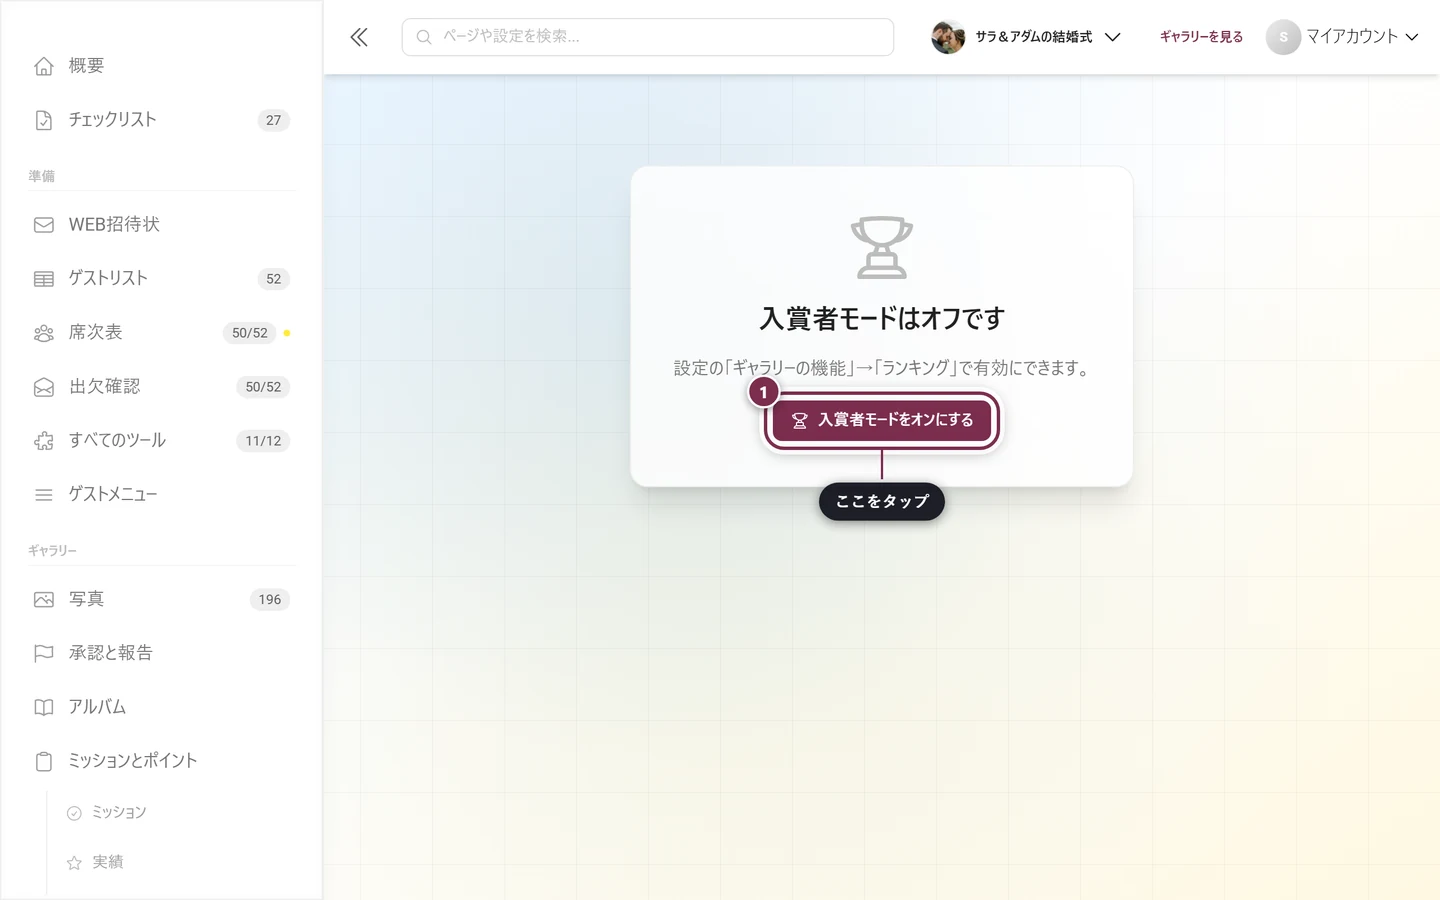The image size is (1440, 900).
Task: Open the チェックリスト menu item
Action: coord(161,120)
